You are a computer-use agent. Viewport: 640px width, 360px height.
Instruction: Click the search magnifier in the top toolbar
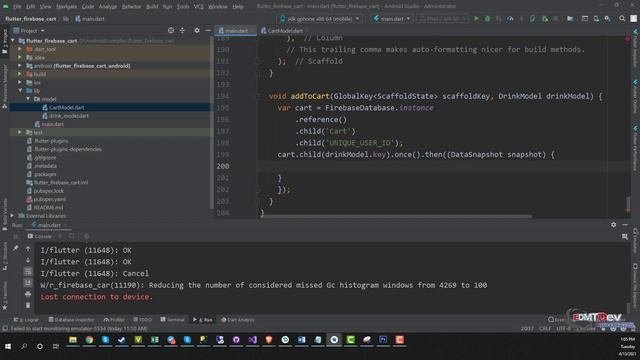coord(622,18)
